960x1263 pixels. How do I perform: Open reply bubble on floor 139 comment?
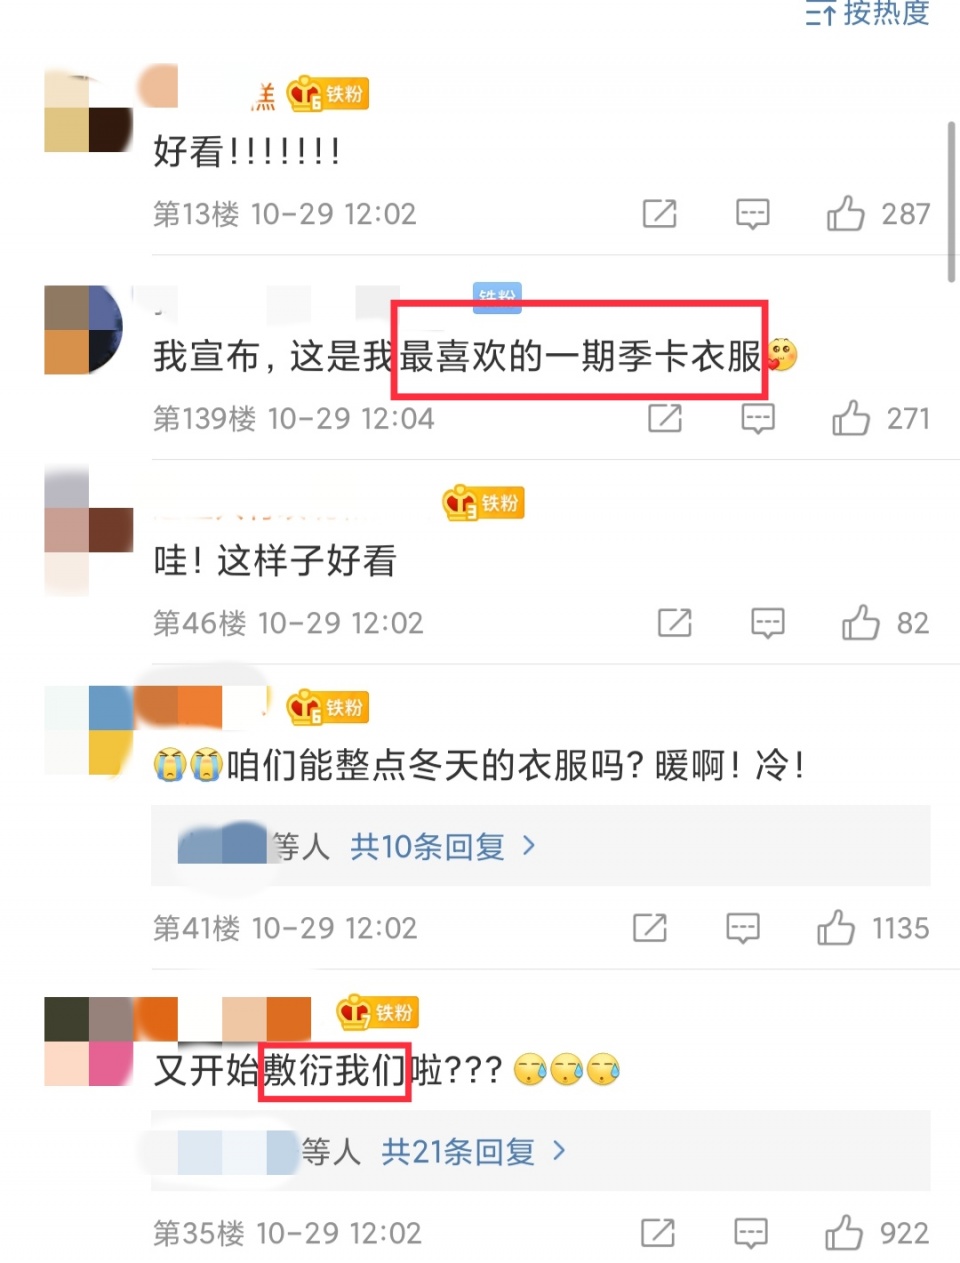[758, 418]
